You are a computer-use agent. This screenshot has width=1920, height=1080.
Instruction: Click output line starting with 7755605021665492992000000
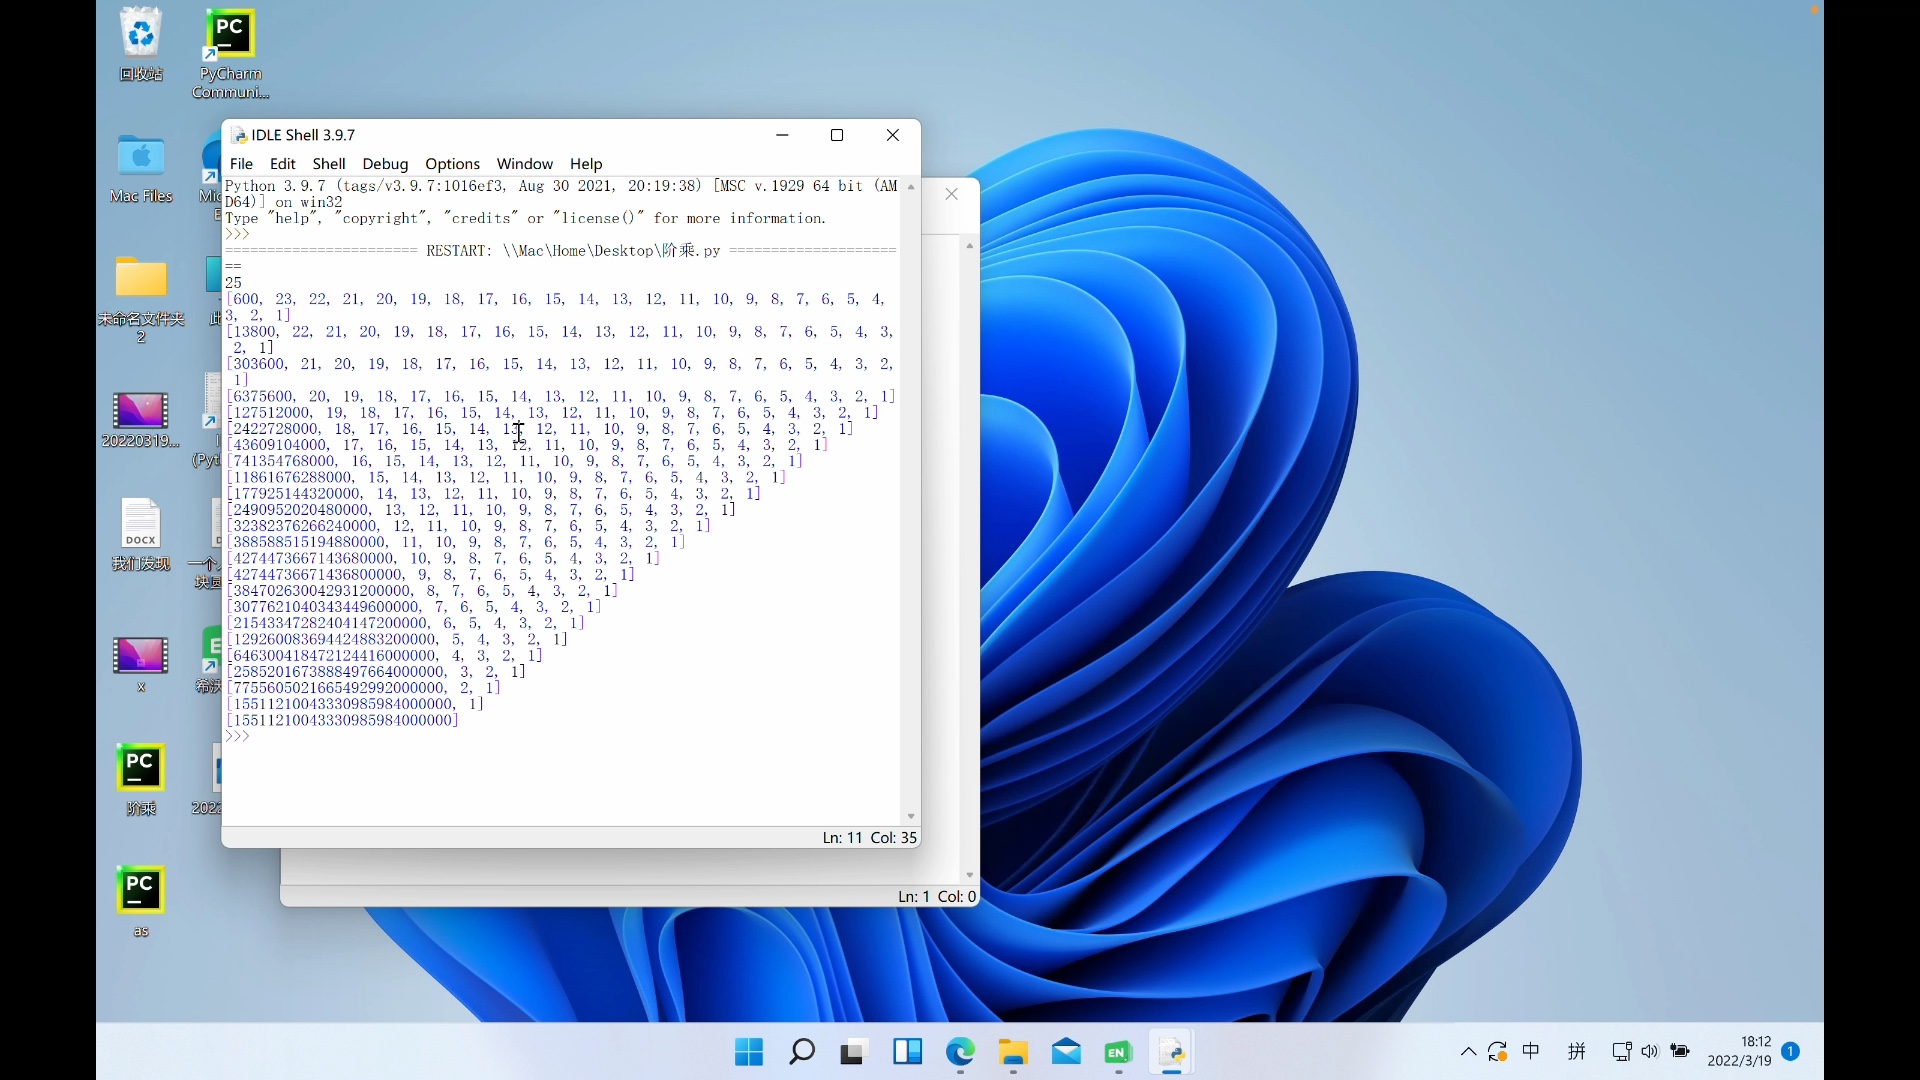tap(363, 688)
